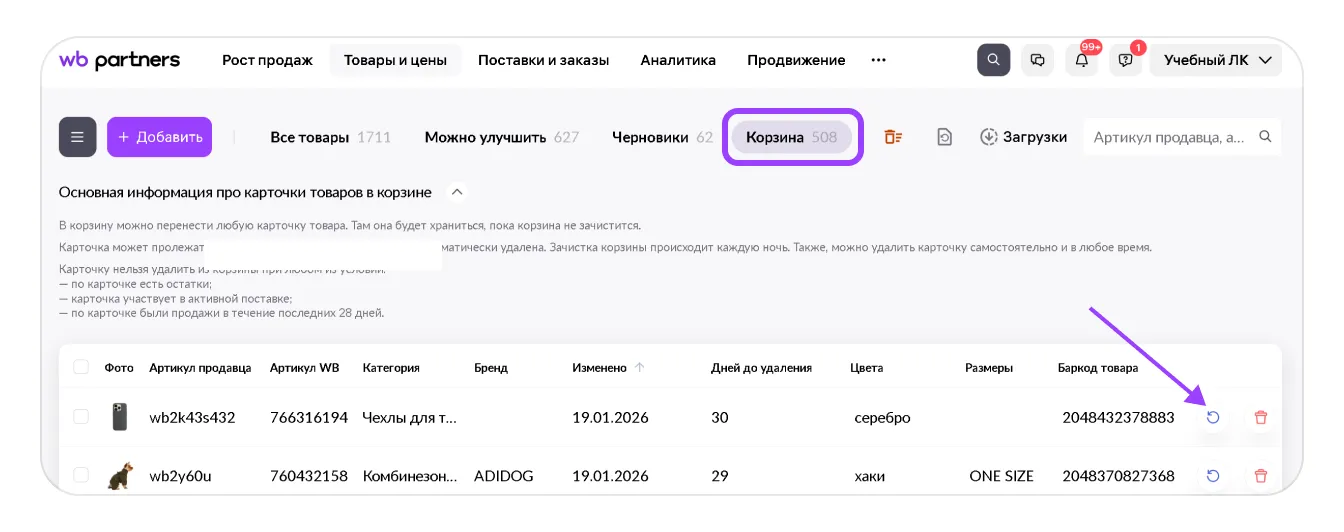Delete the wb2k43s432 card permanently

1260,417
